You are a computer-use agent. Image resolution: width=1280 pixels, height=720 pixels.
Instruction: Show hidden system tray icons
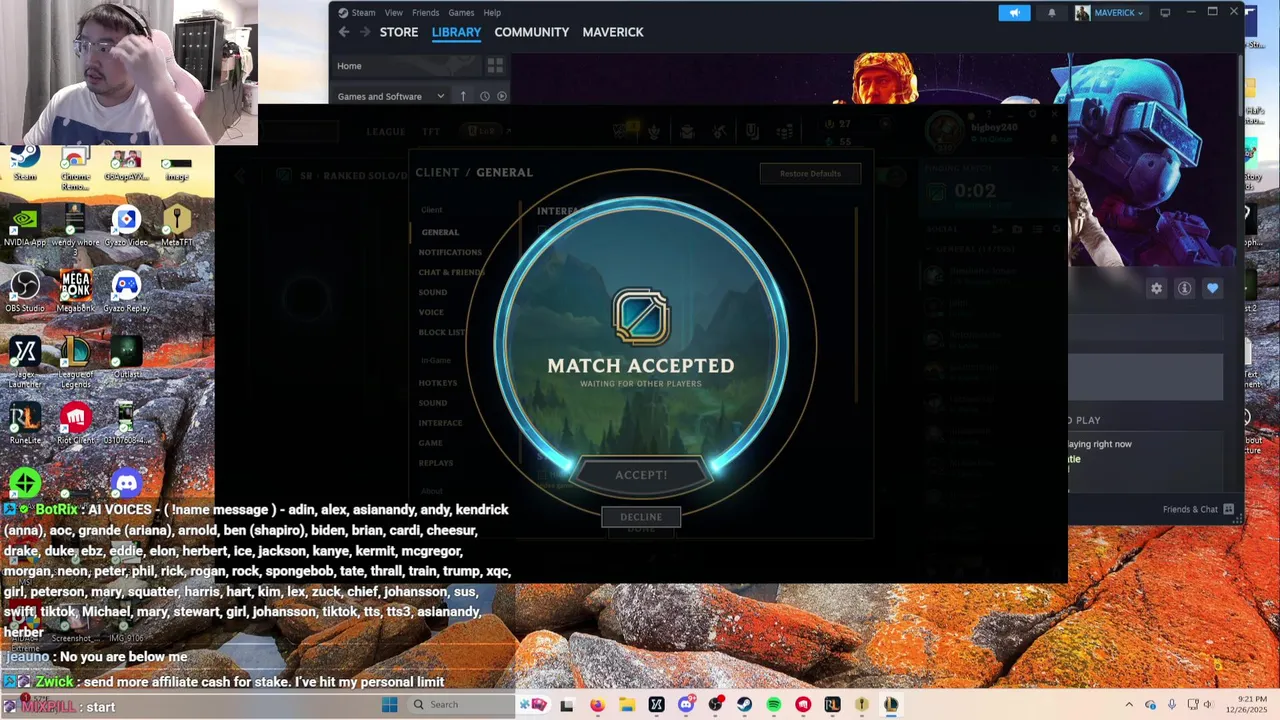pyautogui.click(x=1129, y=705)
